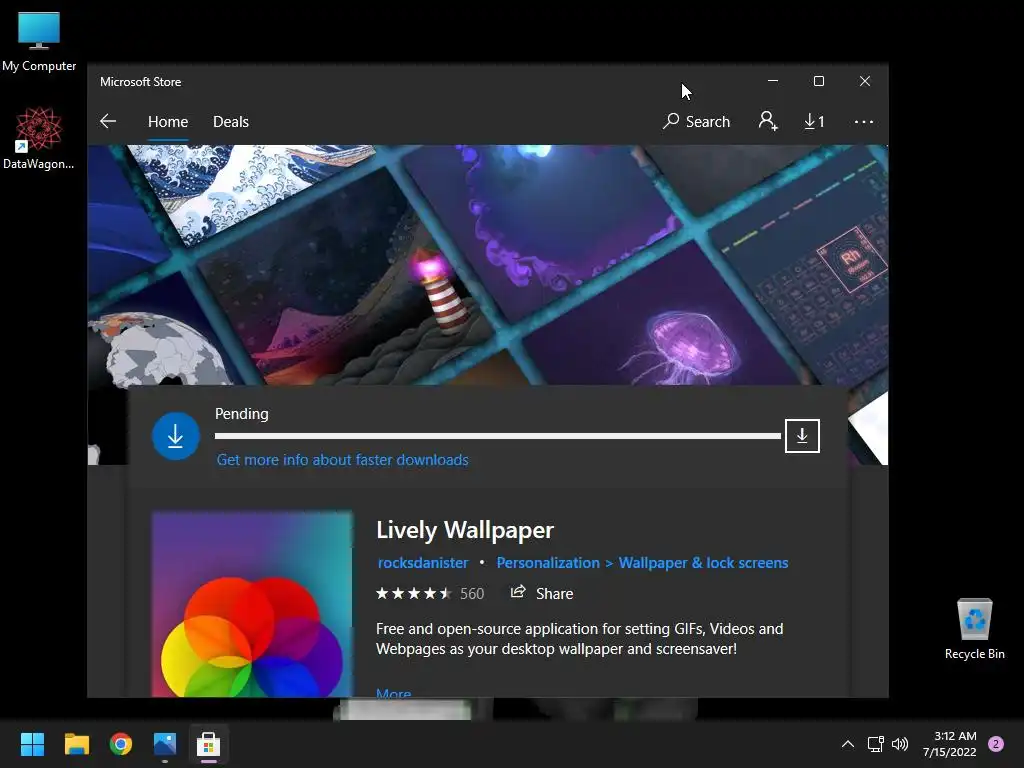Open the See more three-dots menu
This screenshot has height=768, width=1024.
[x=863, y=122]
